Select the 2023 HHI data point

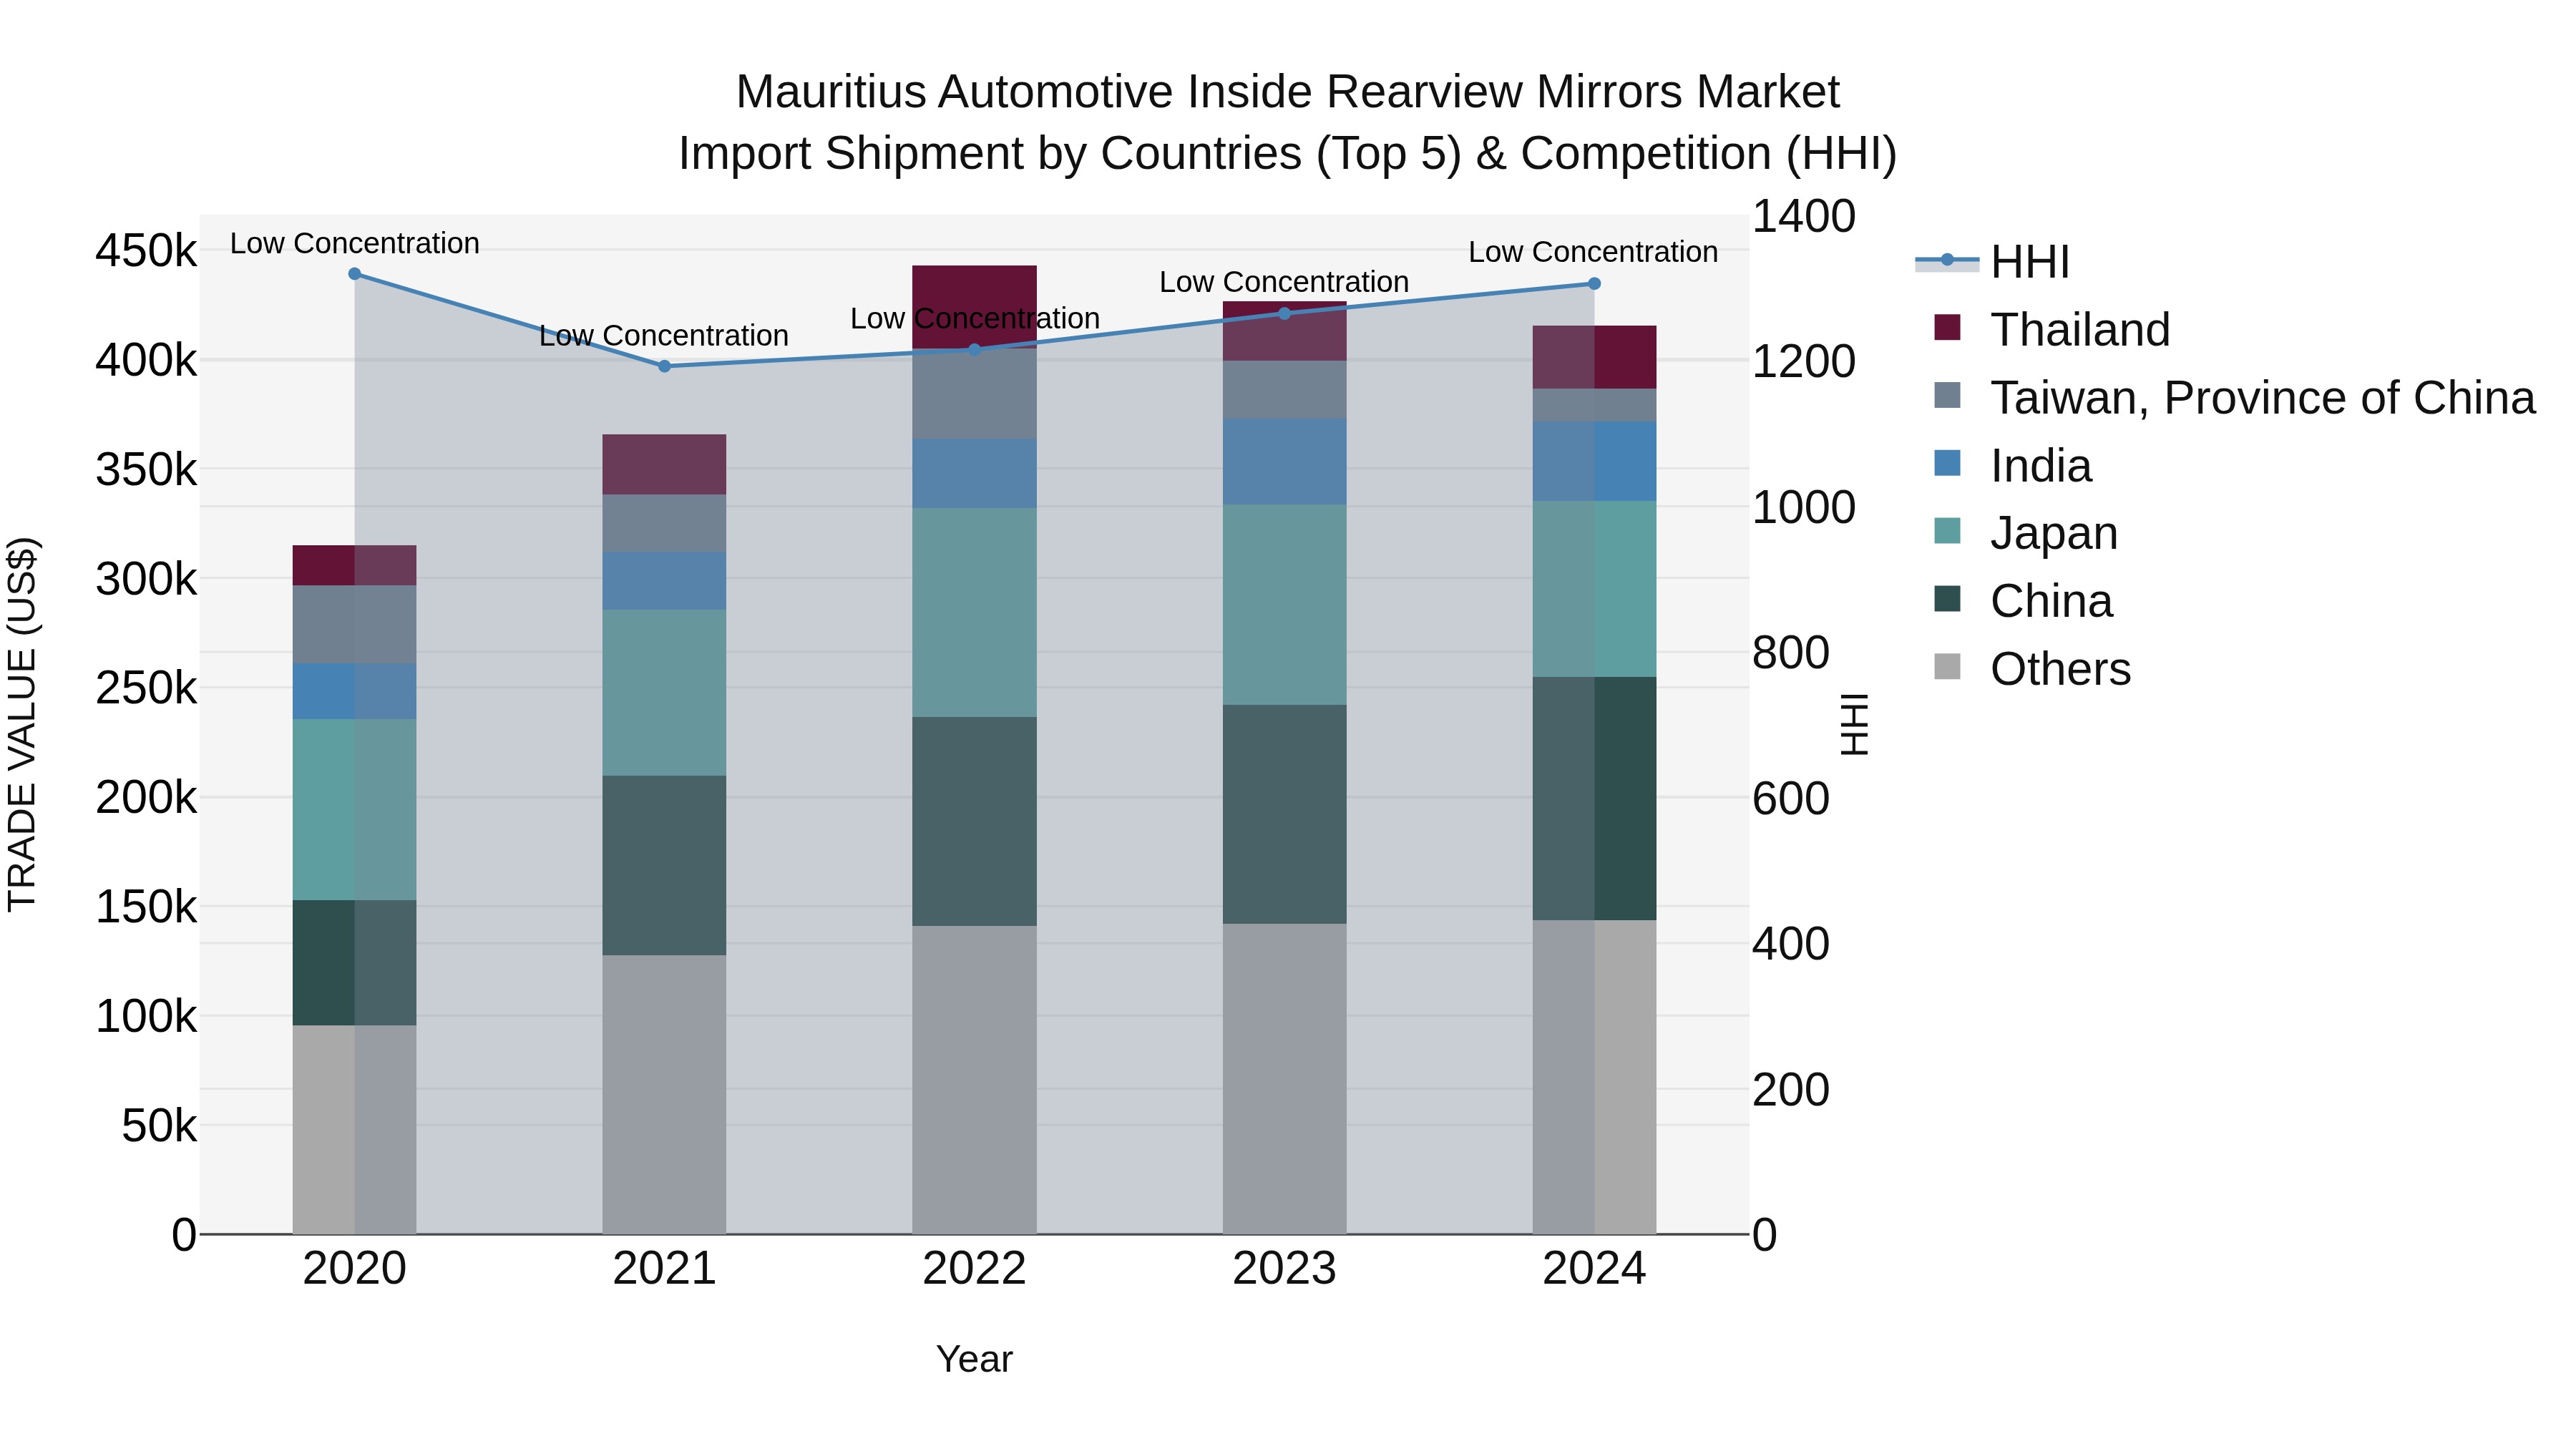(x=1285, y=313)
